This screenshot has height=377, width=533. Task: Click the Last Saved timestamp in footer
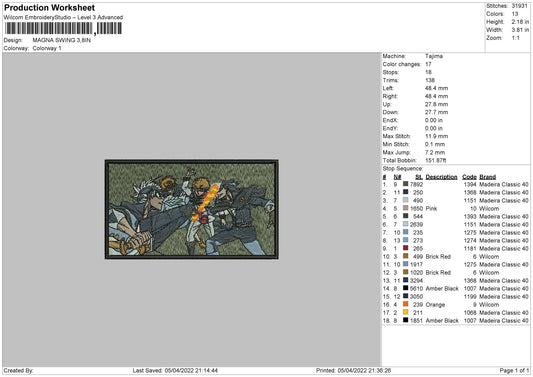[x=175, y=370]
